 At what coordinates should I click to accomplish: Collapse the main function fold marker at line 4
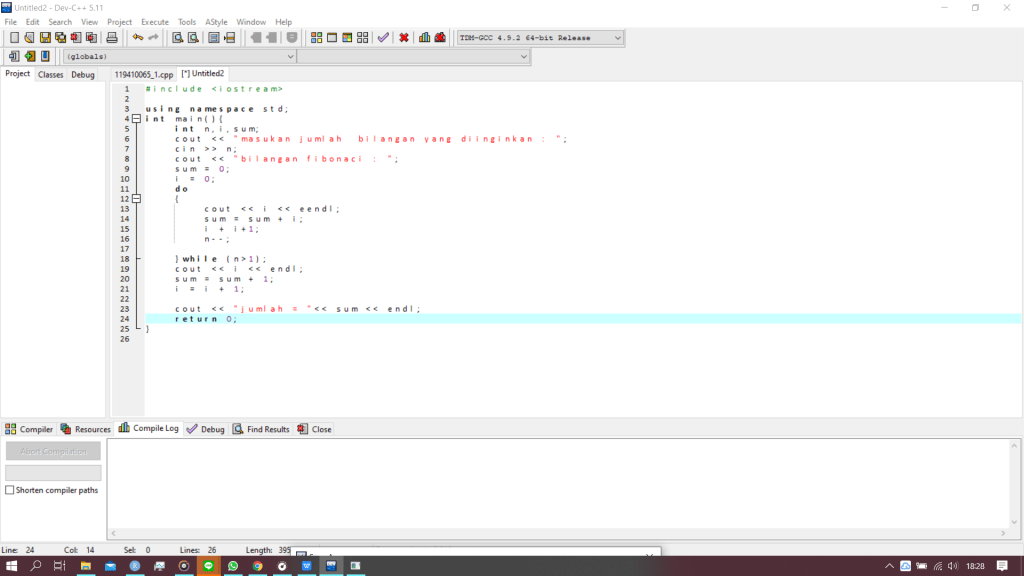tap(136, 119)
